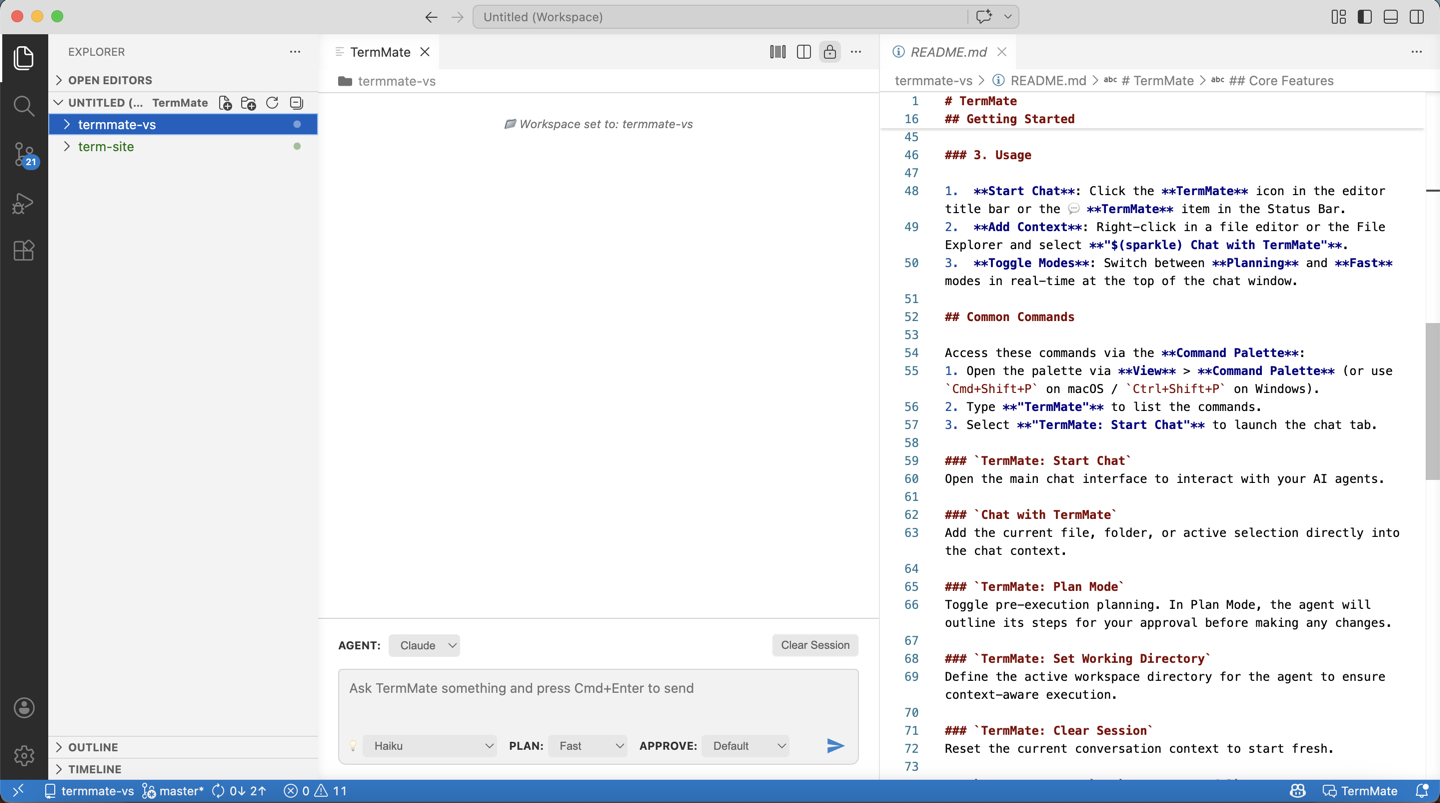Open the dropdown chevron next to Copilot icon
Image resolution: width=1440 pixels, height=803 pixels.
coord(1008,17)
